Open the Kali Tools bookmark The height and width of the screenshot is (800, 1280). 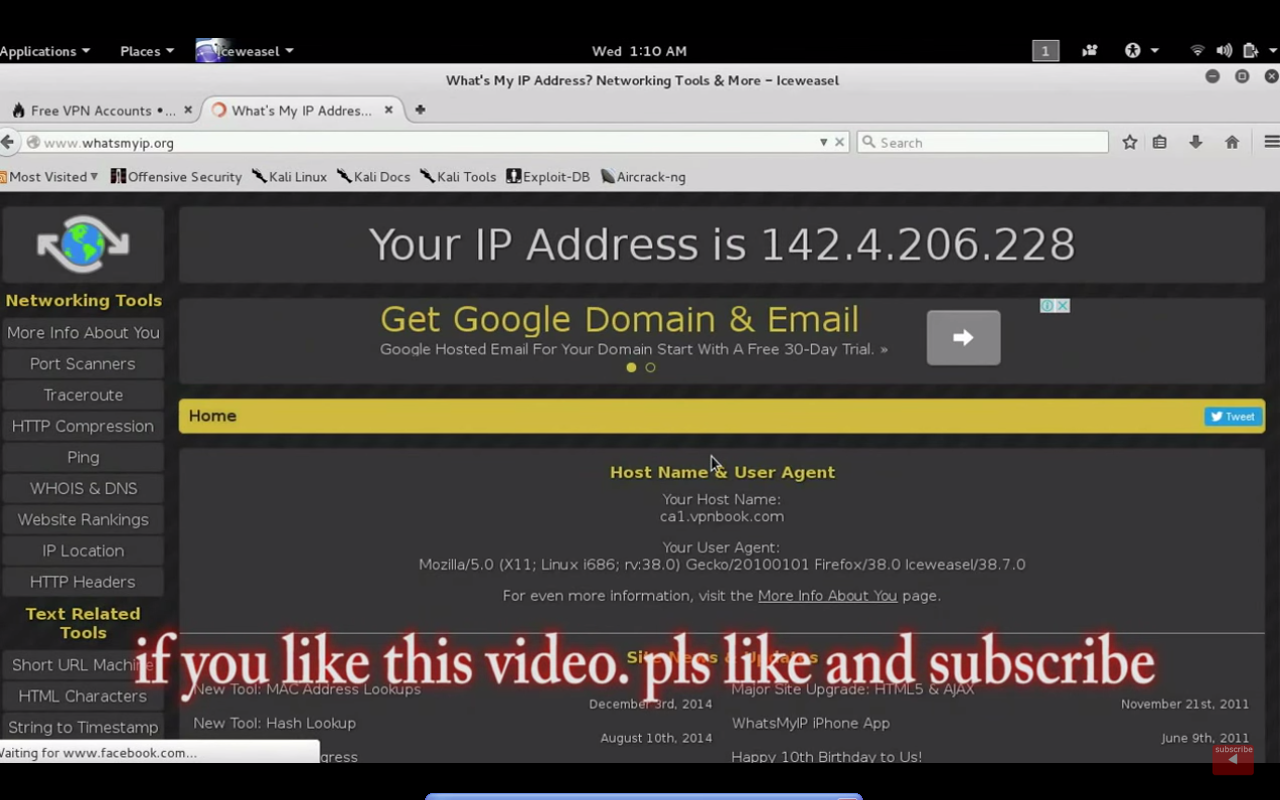point(458,177)
